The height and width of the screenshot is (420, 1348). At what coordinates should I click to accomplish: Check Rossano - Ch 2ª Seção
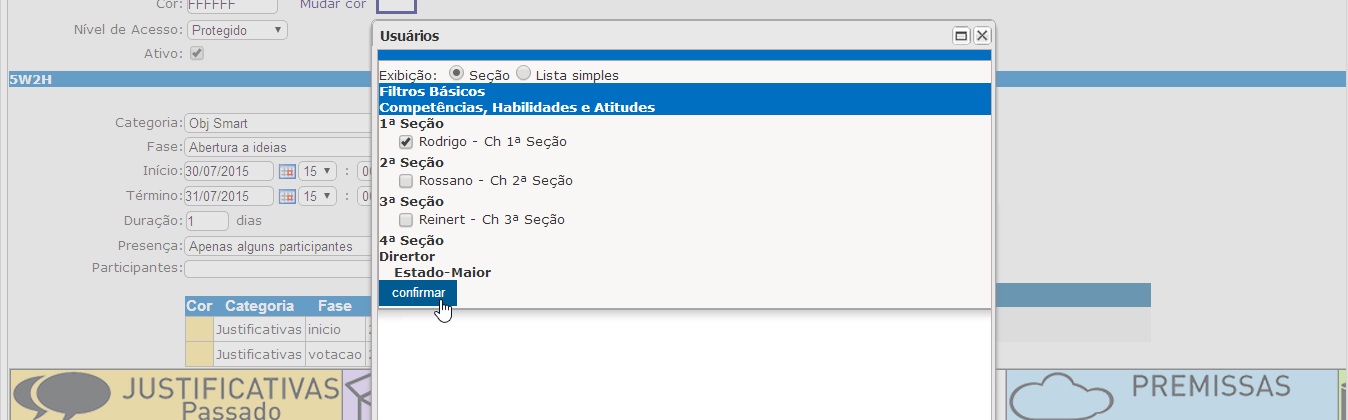(x=406, y=181)
